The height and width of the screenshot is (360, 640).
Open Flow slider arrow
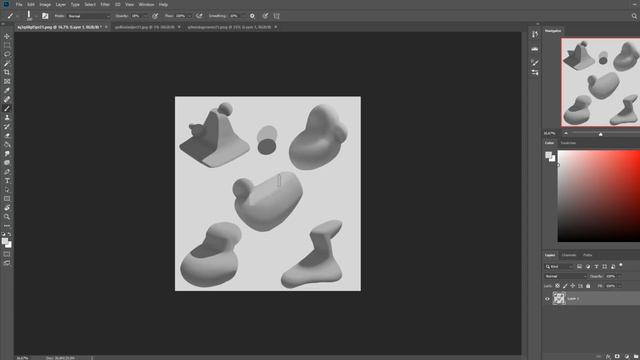pyautogui.click(x=189, y=16)
